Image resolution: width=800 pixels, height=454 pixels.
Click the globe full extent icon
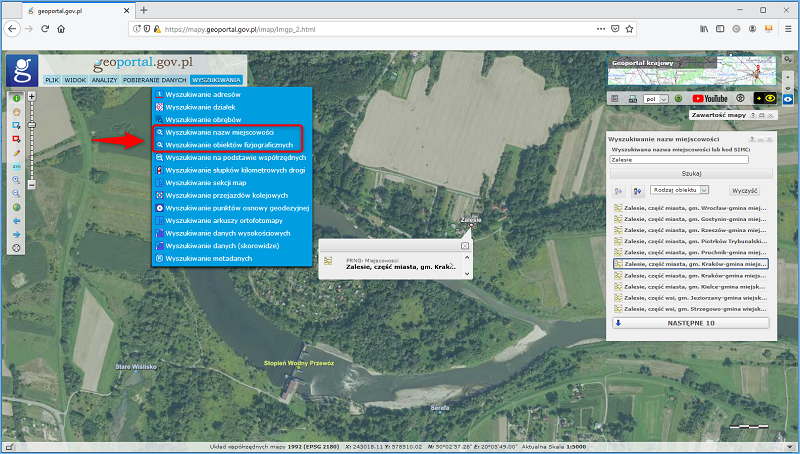(16, 207)
